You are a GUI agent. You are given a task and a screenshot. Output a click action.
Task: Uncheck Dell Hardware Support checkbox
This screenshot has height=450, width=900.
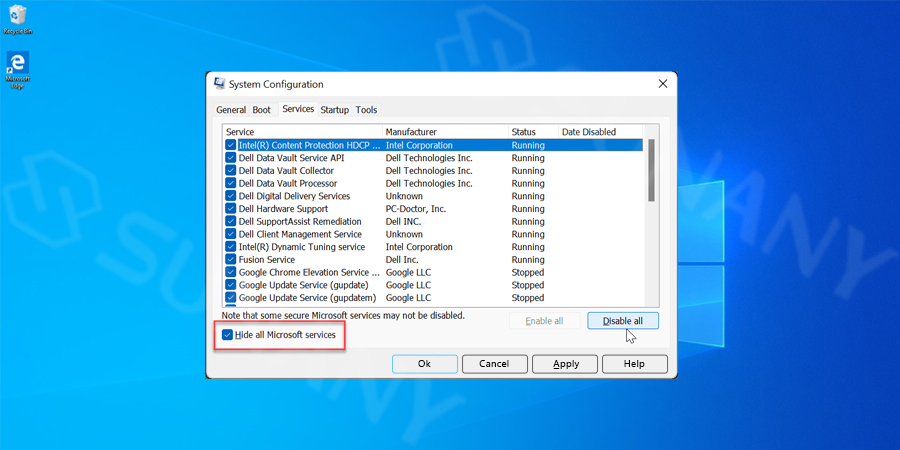tap(231, 209)
